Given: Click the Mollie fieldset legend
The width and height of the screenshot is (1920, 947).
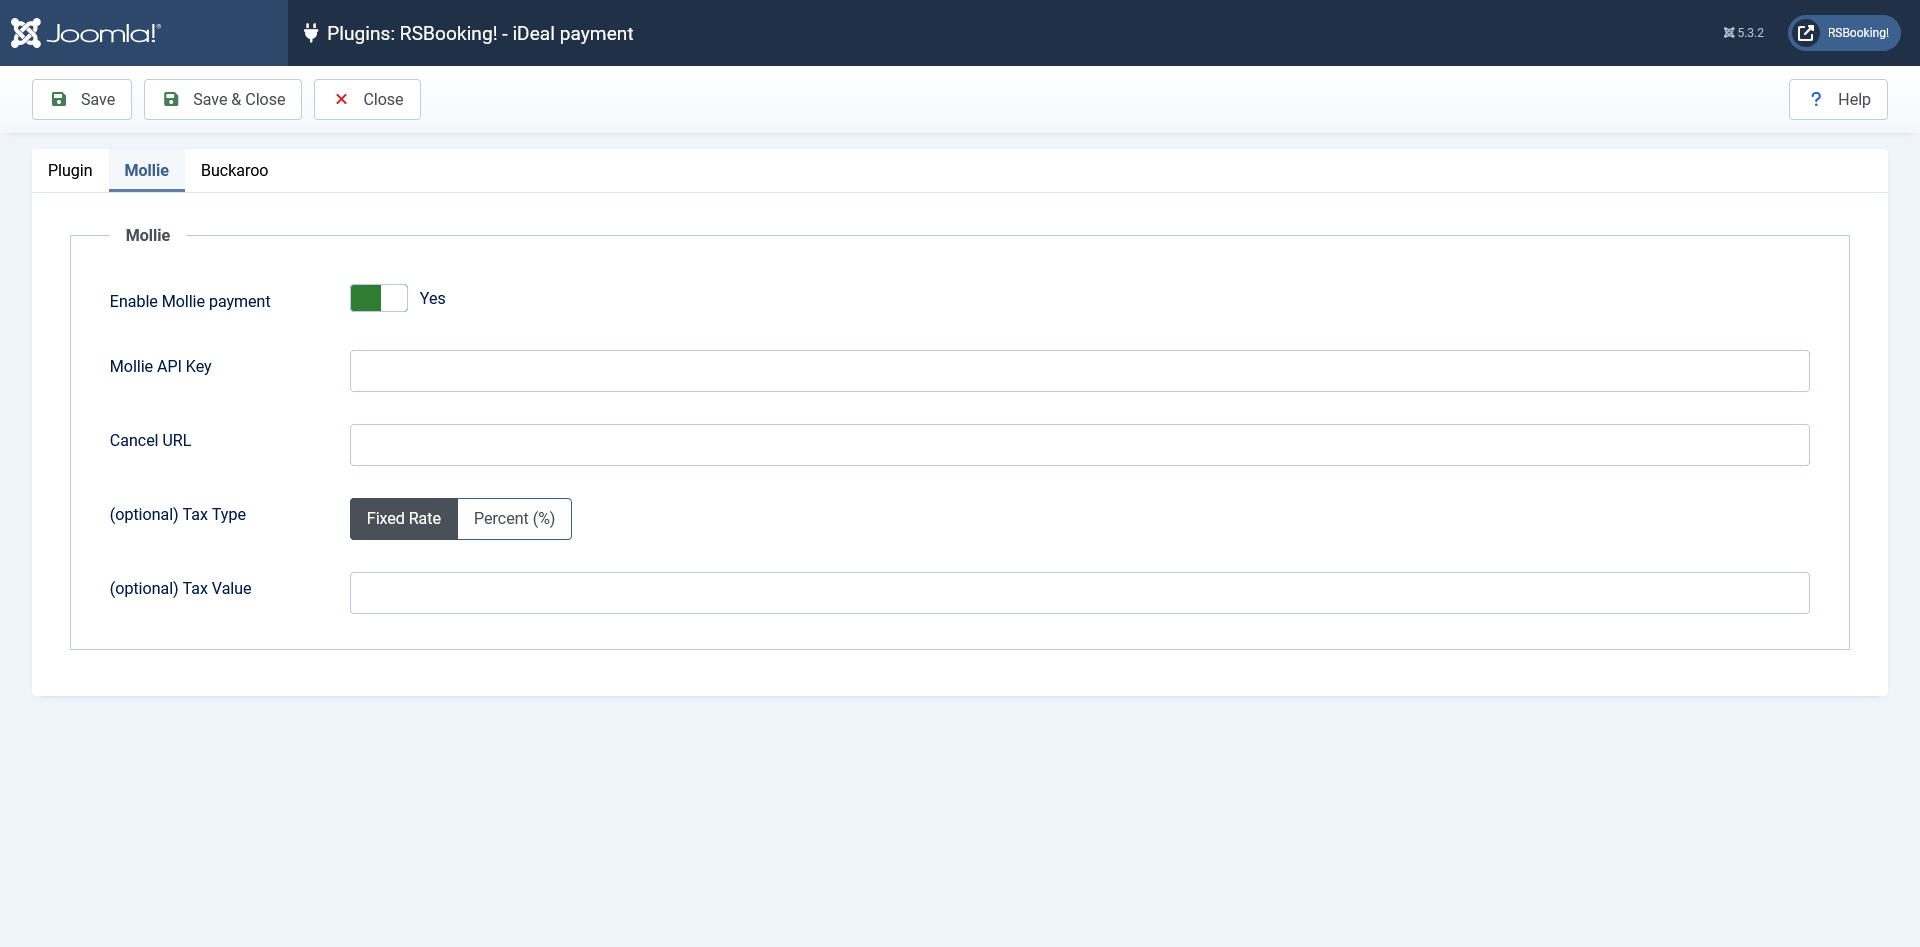Looking at the screenshot, I should click(x=148, y=235).
